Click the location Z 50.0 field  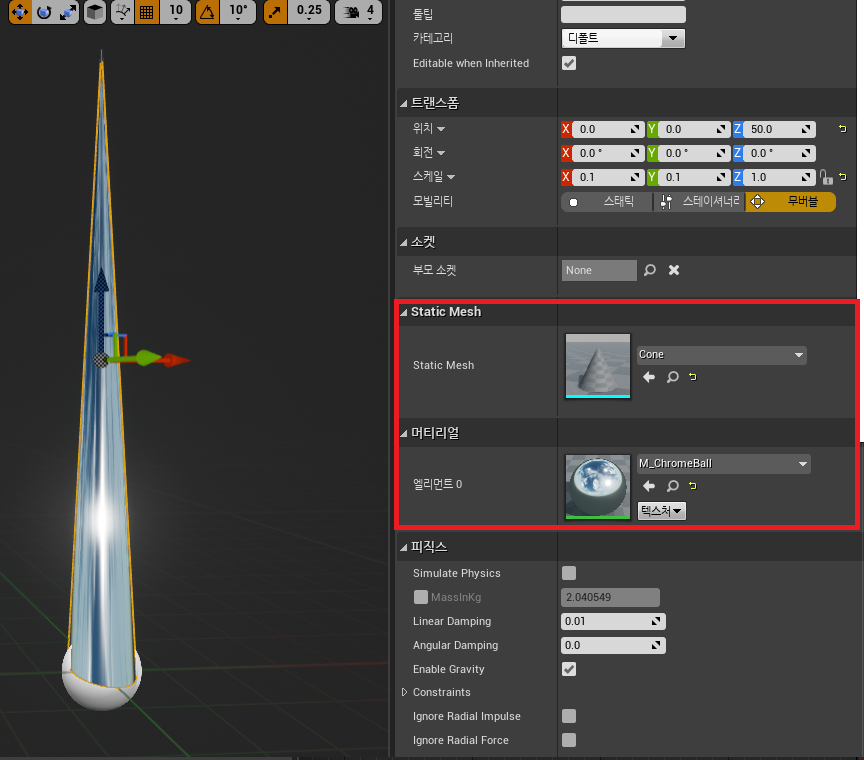pyautogui.click(x=779, y=129)
